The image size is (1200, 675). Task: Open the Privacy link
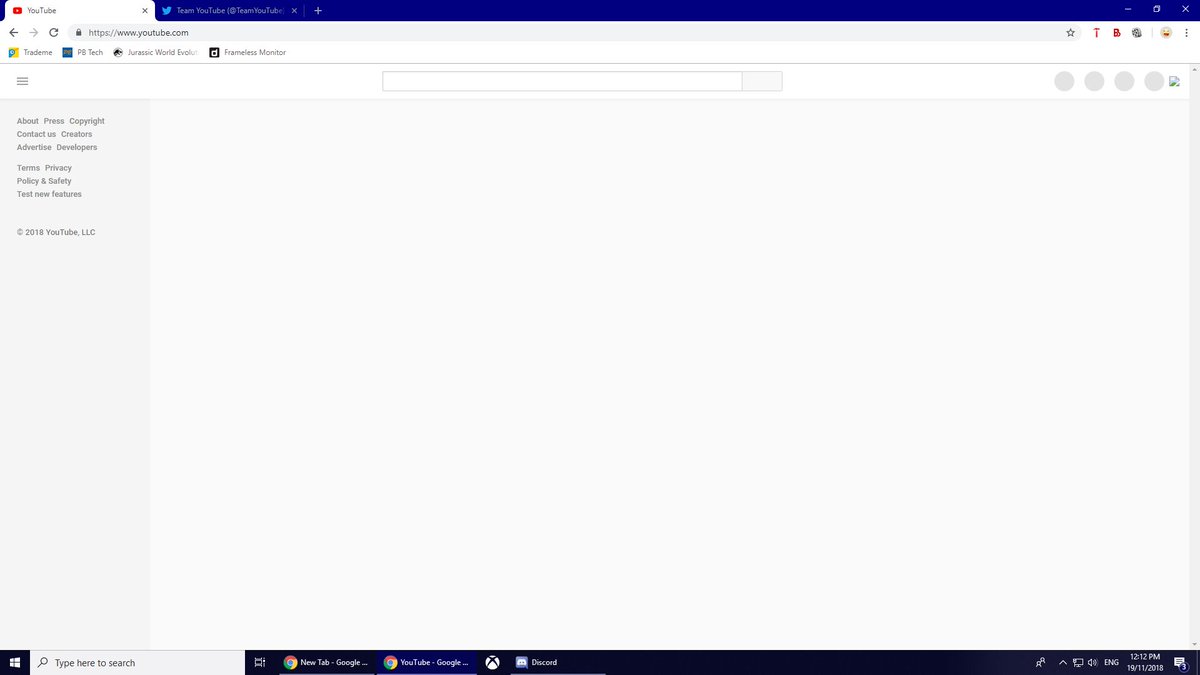click(x=58, y=168)
